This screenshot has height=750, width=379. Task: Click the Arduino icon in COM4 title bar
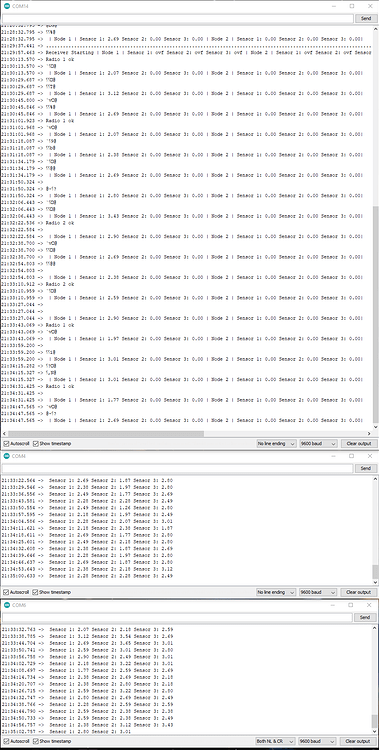[x=7, y=456]
